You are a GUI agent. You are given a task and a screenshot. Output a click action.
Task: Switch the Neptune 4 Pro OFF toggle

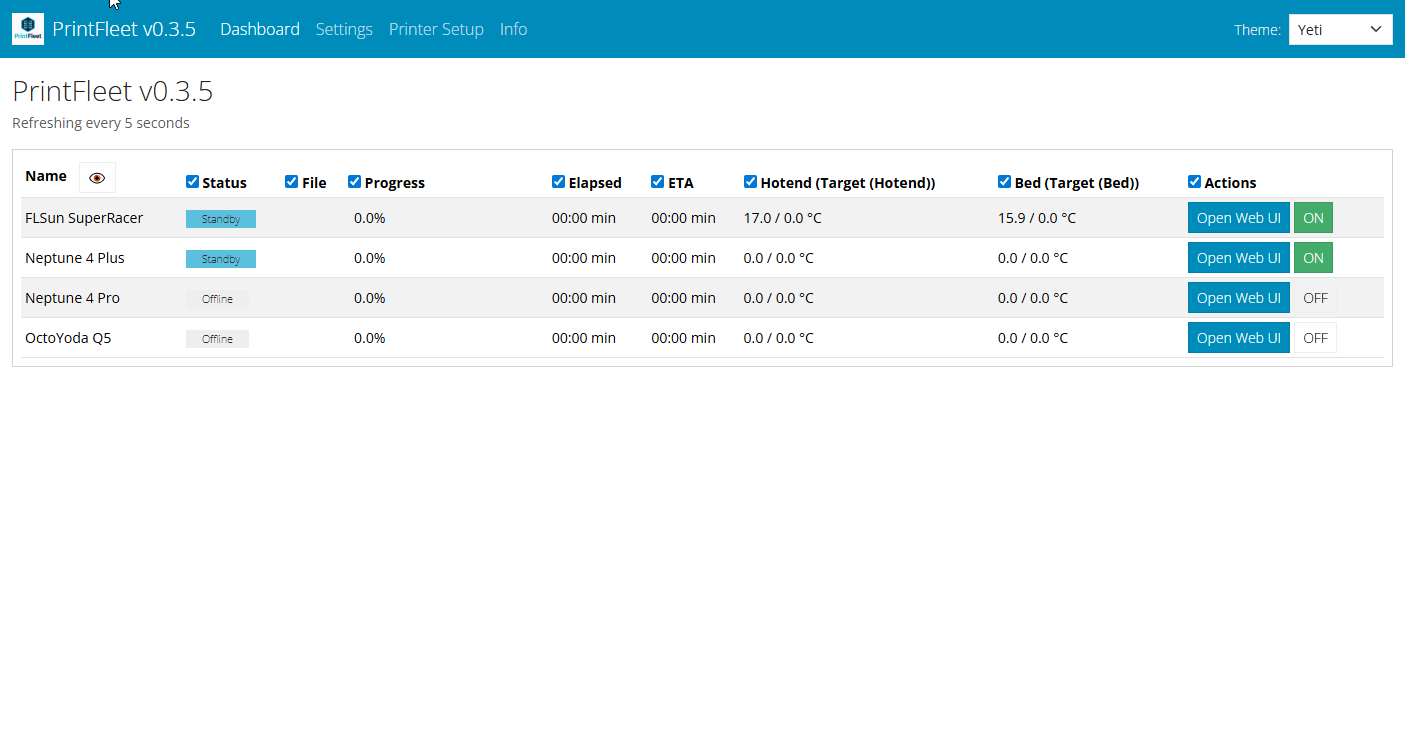pos(1315,298)
